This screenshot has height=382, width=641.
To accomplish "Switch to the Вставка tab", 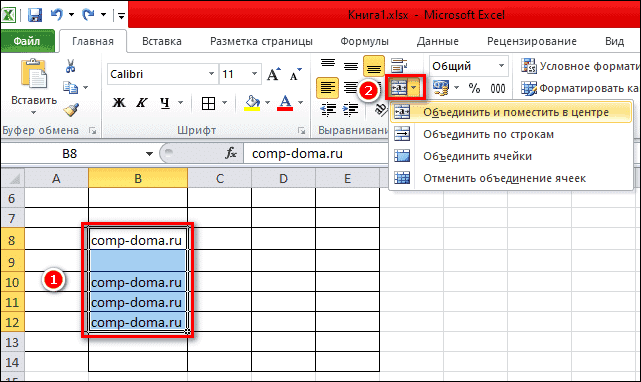I will pyautogui.click(x=161, y=41).
